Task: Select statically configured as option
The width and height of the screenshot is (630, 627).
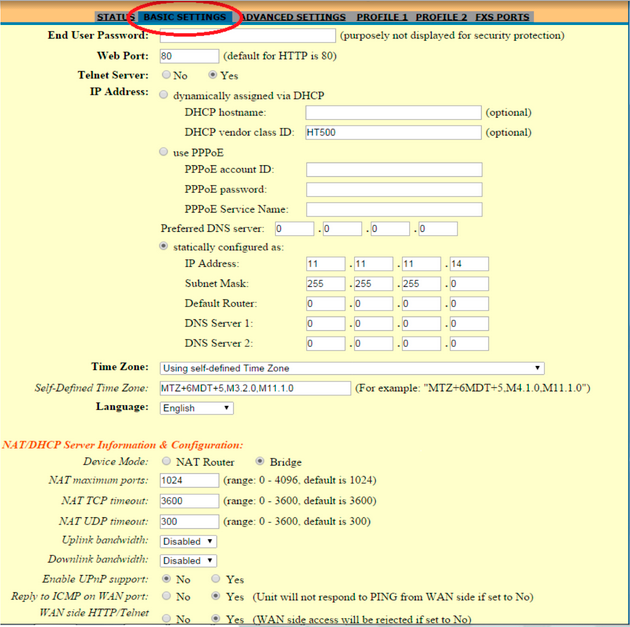Action: tap(163, 246)
